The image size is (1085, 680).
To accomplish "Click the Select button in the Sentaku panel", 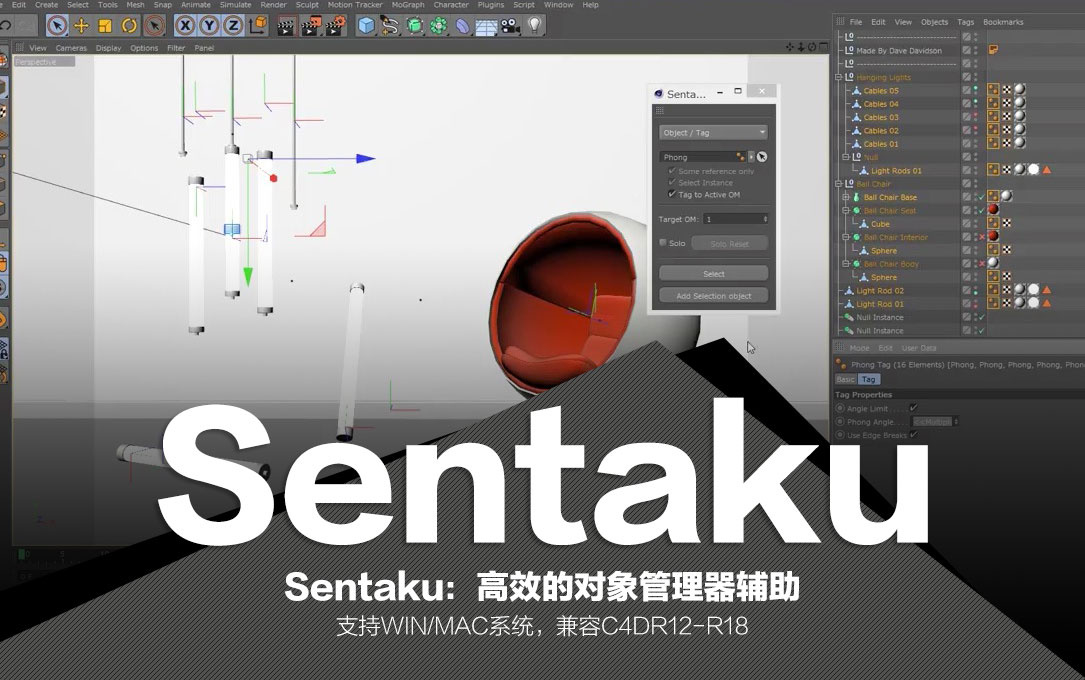I will pyautogui.click(x=713, y=272).
